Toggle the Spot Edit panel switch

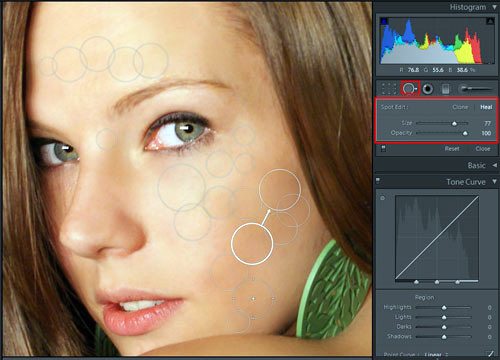tap(383, 148)
